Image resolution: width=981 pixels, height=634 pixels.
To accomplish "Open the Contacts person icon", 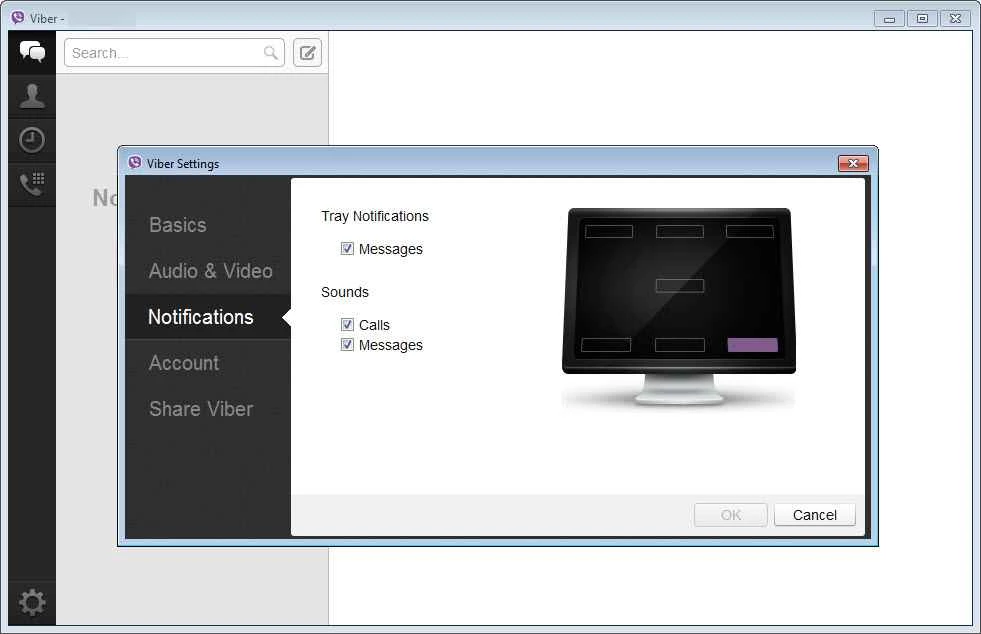I will 32,96.
